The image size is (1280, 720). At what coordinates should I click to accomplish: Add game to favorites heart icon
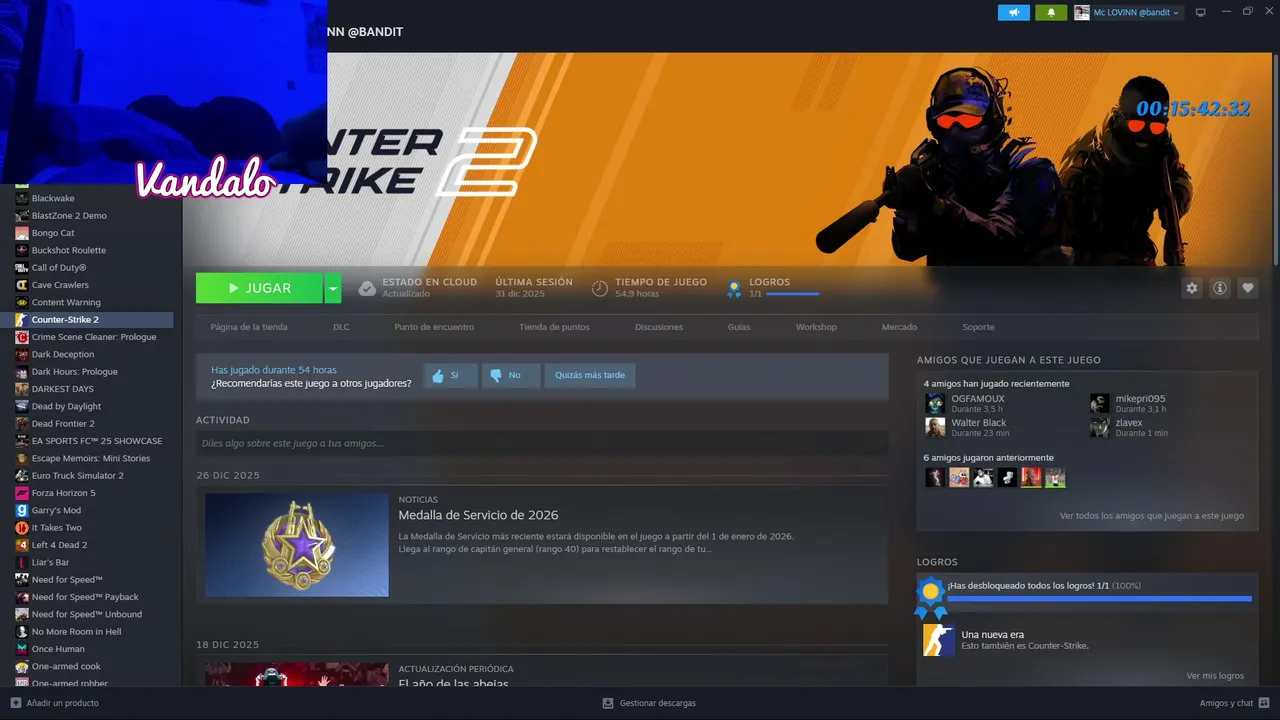click(1248, 288)
